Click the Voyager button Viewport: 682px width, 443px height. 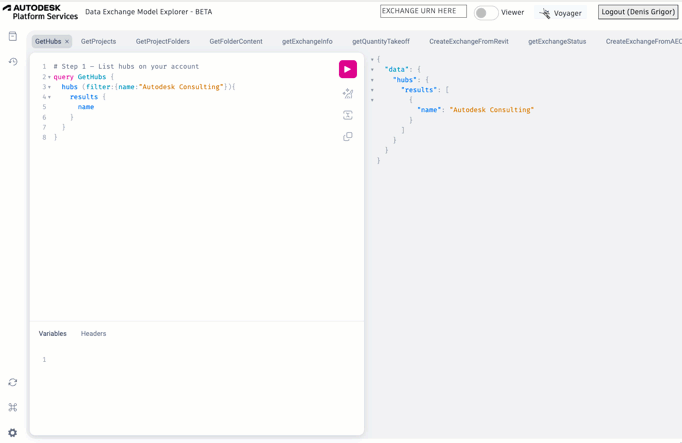point(561,13)
